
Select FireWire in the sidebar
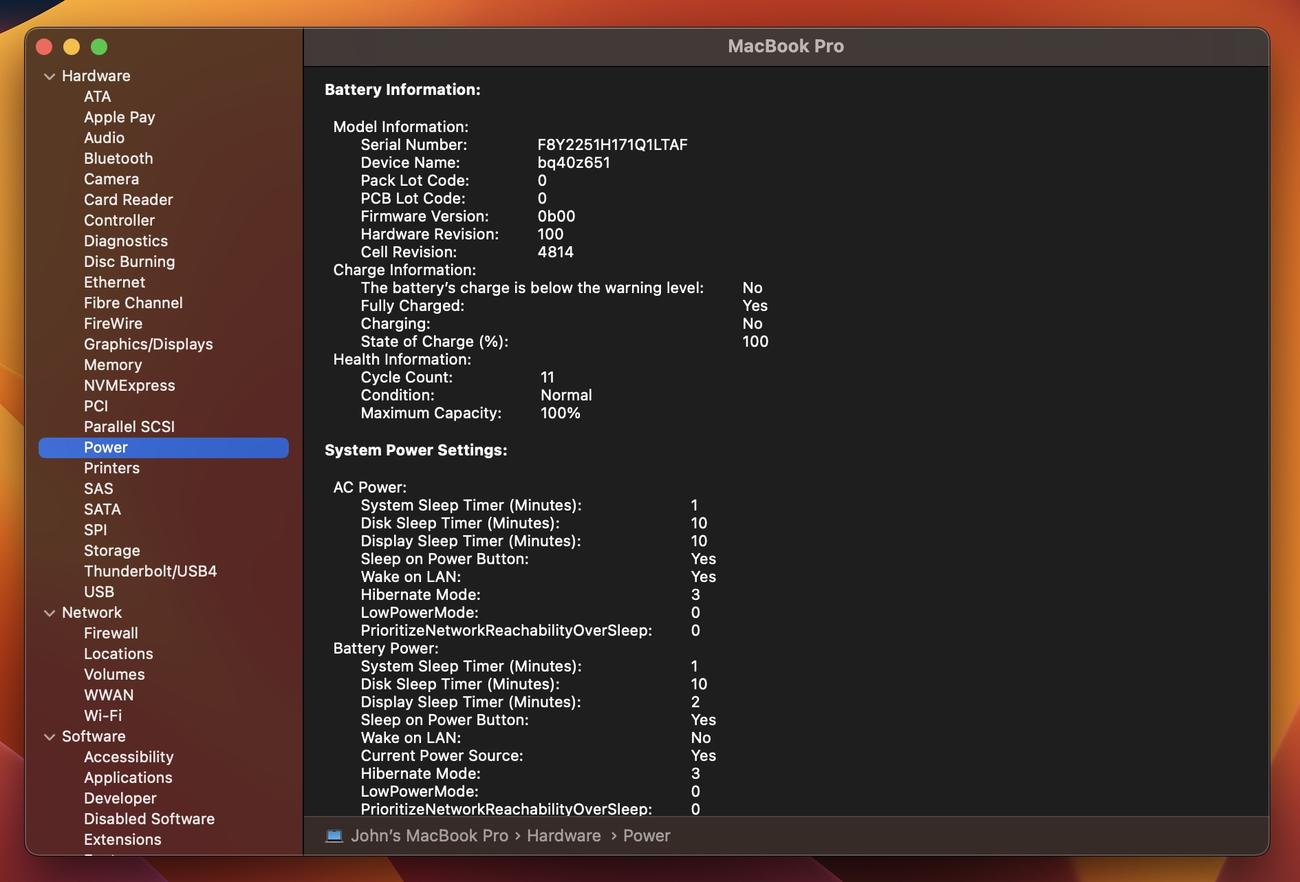coord(113,324)
